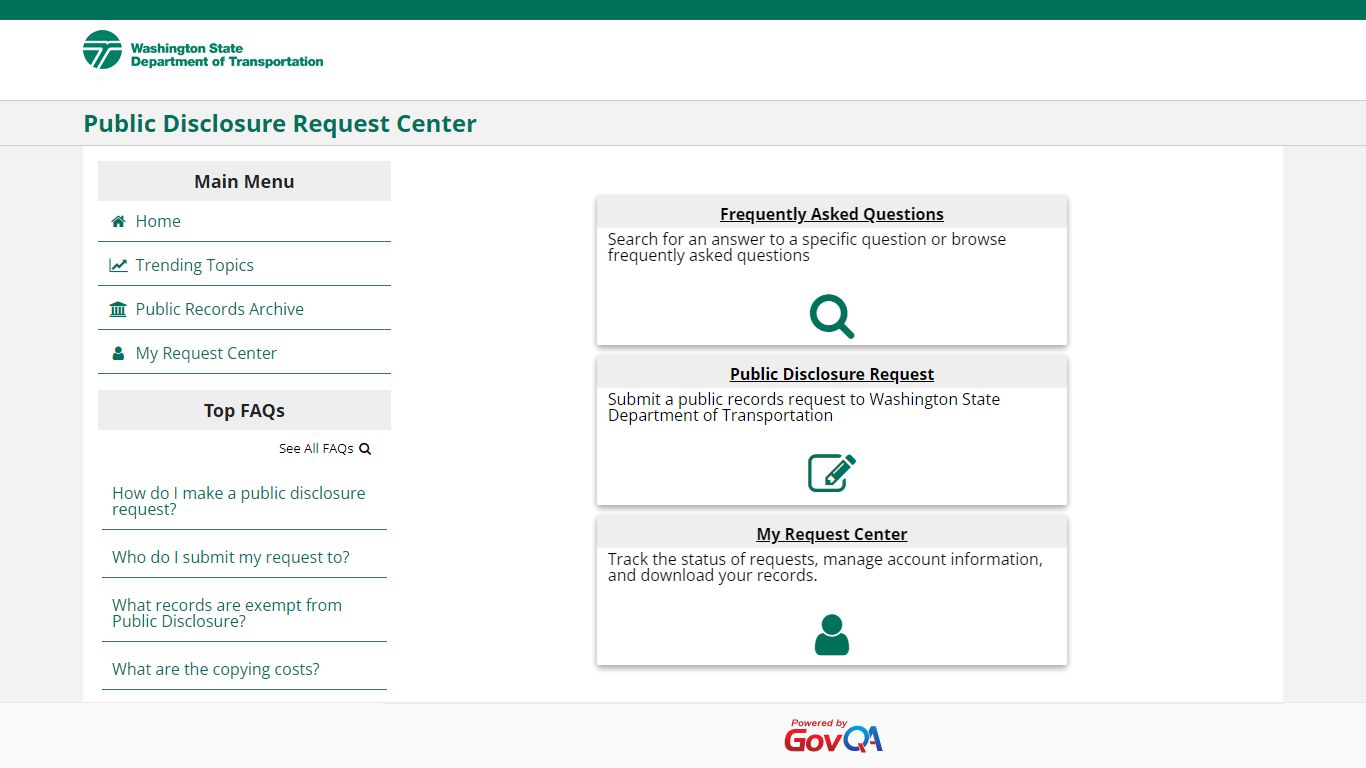Click the My Request Center person icon in menu

click(x=118, y=353)
